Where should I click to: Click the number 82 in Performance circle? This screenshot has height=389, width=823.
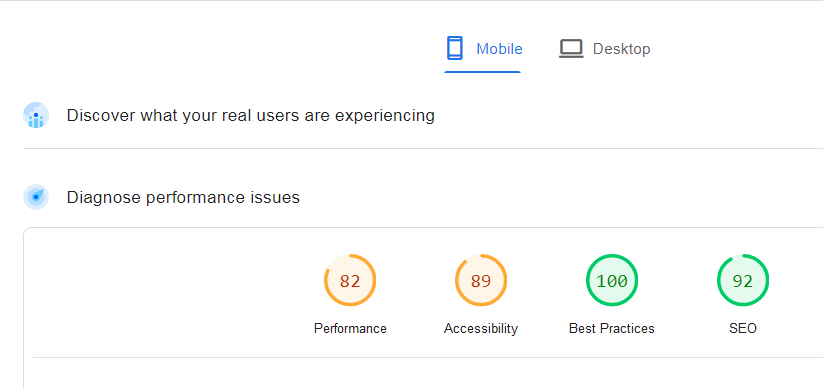350,281
